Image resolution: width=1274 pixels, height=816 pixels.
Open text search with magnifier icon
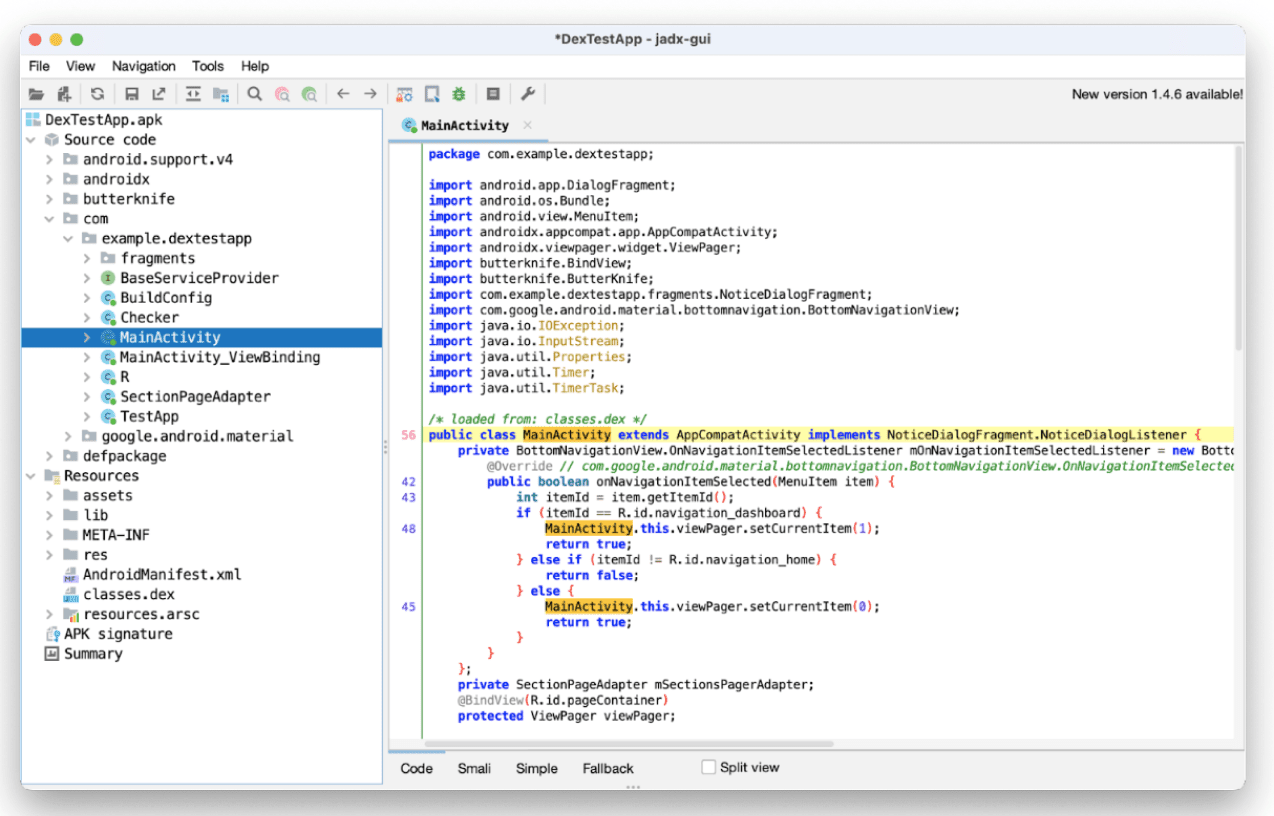click(255, 94)
